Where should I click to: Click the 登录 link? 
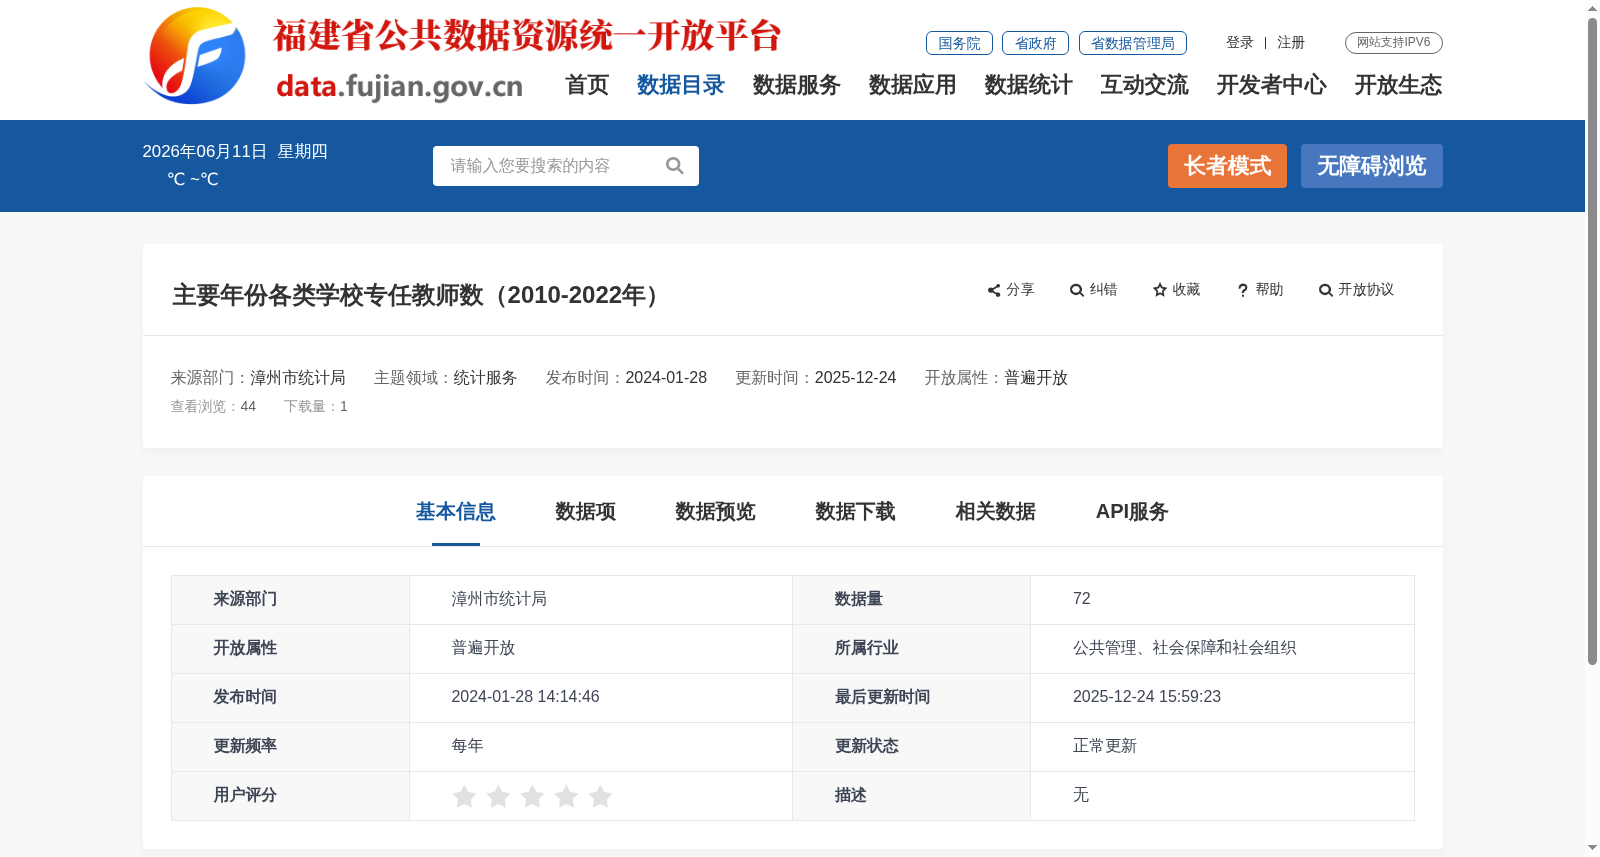(1240, 43)
